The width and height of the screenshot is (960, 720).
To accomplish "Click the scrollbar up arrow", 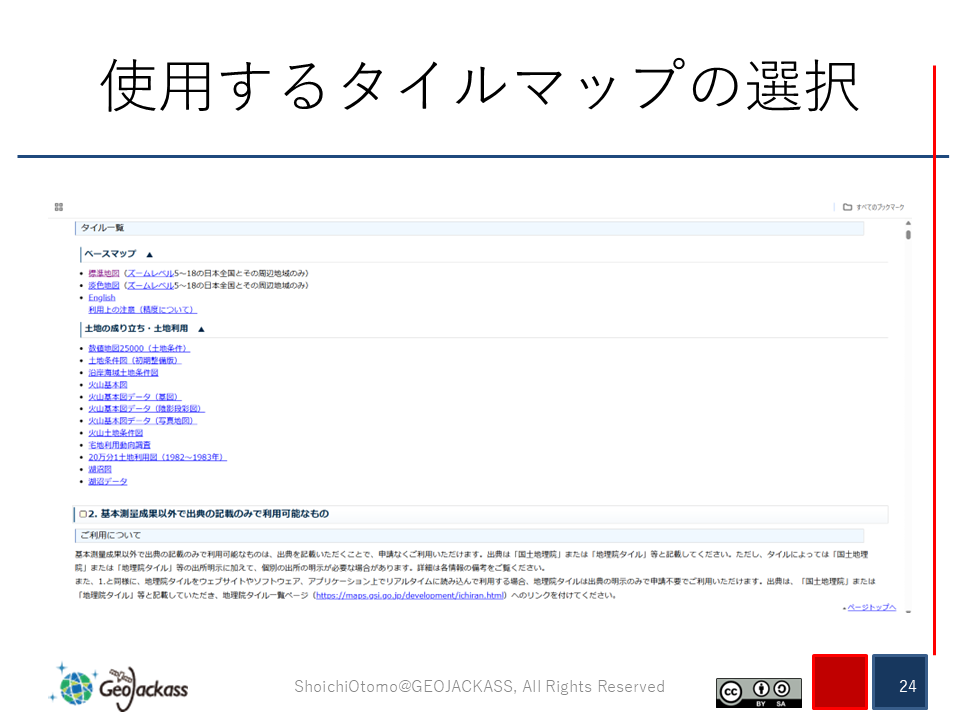I will (x=908, y=223).
